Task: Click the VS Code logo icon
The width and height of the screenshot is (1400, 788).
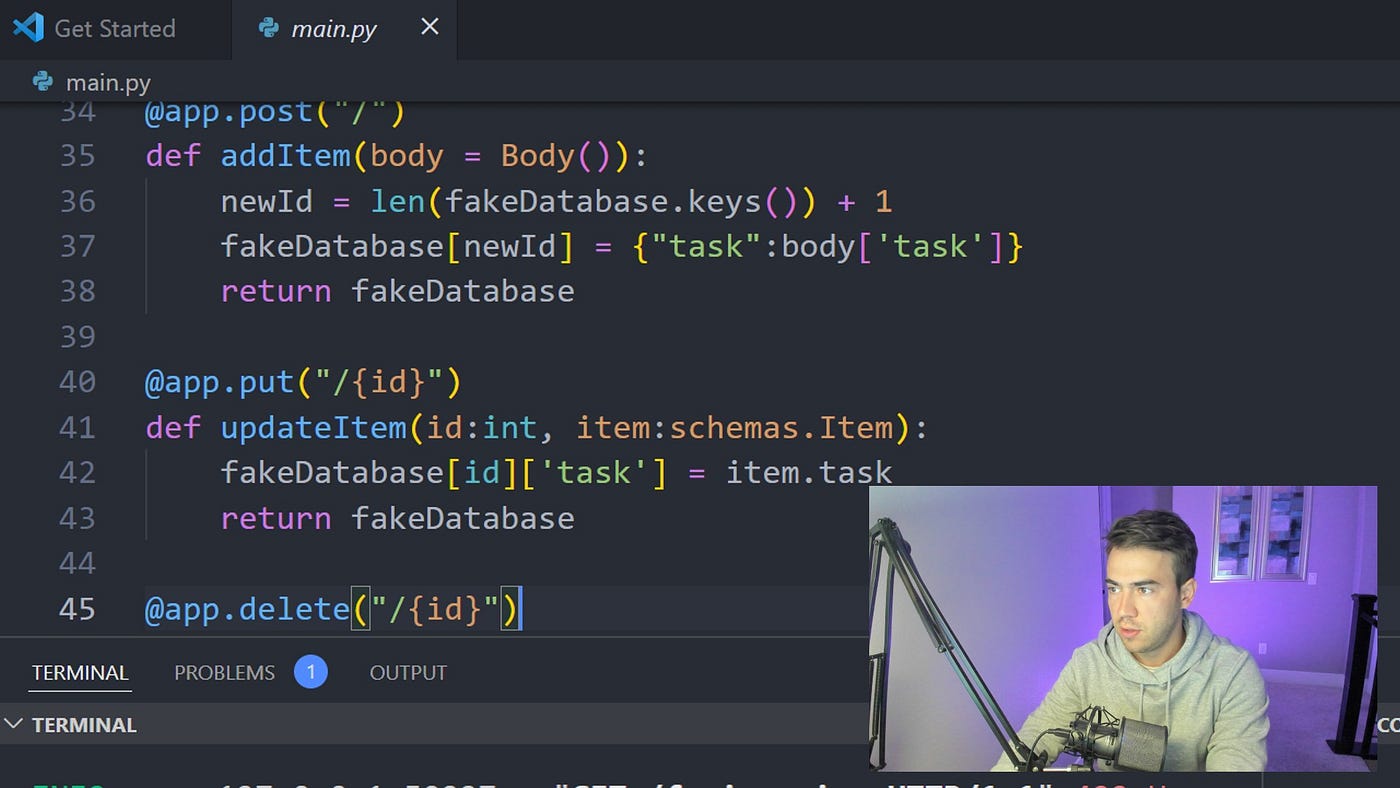Action: pyautogui.click(x=28, y=27)
